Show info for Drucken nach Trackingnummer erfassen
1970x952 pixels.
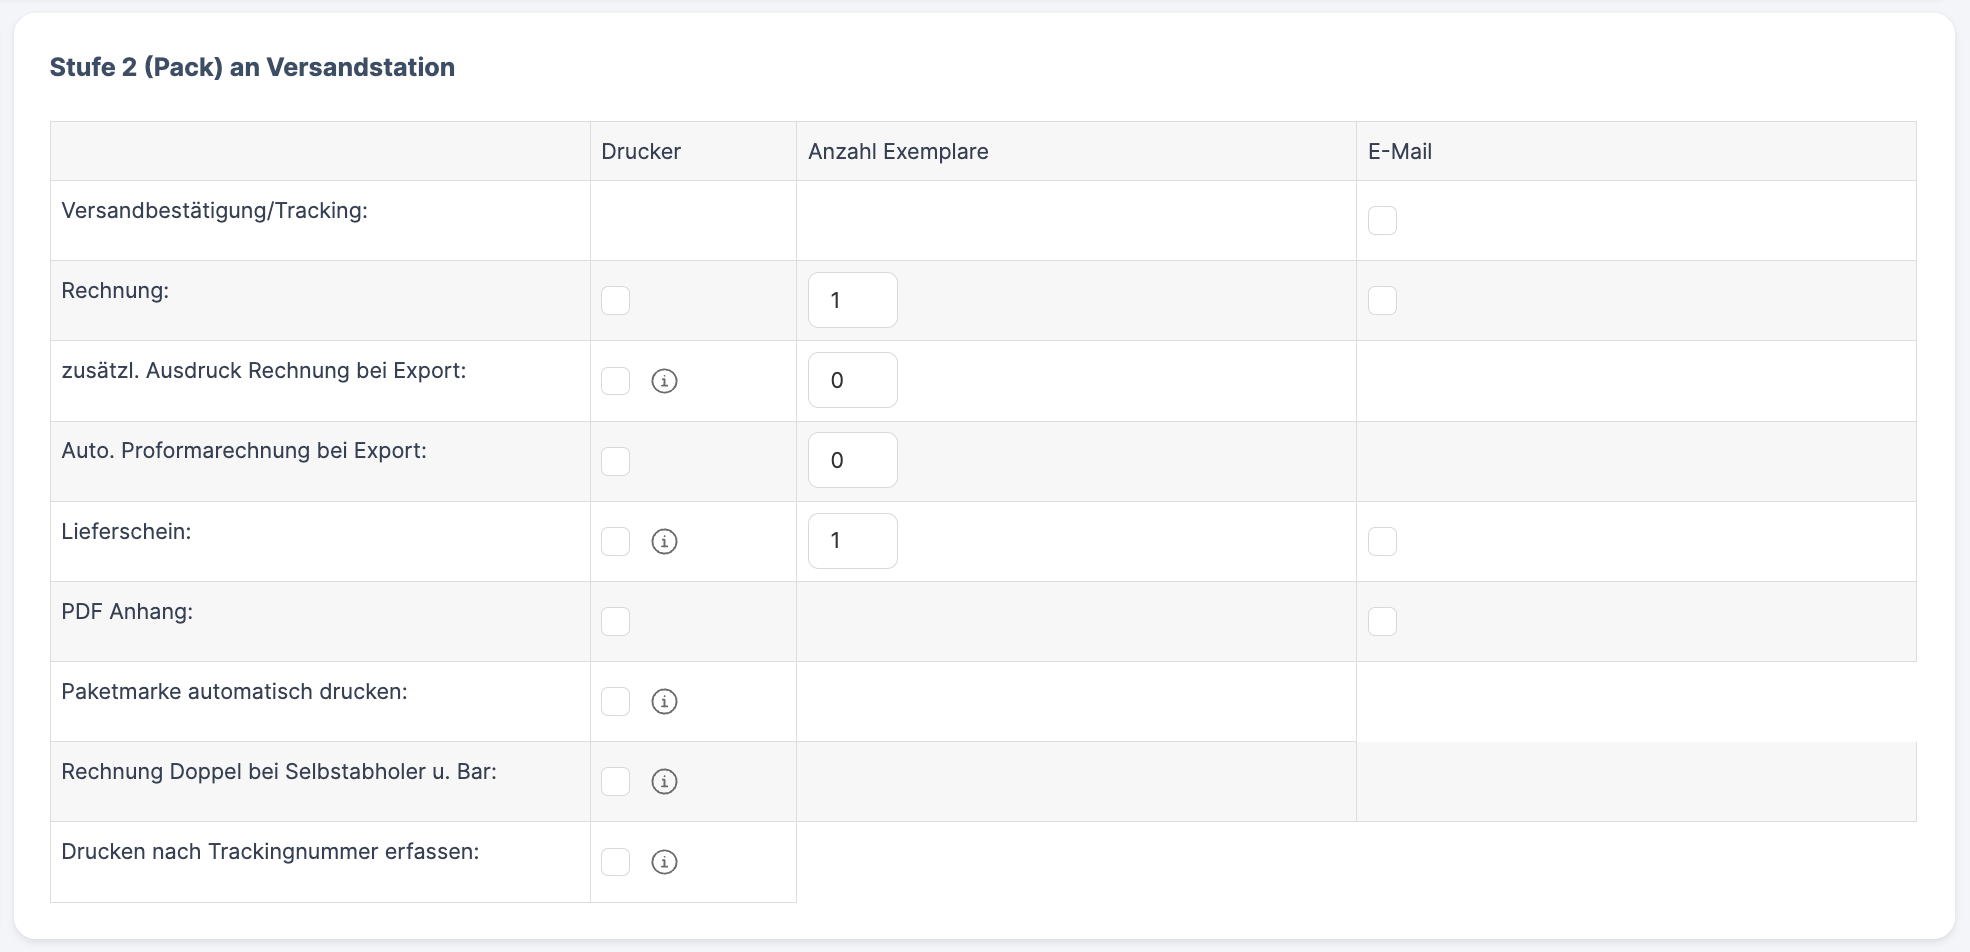point(664,861)
